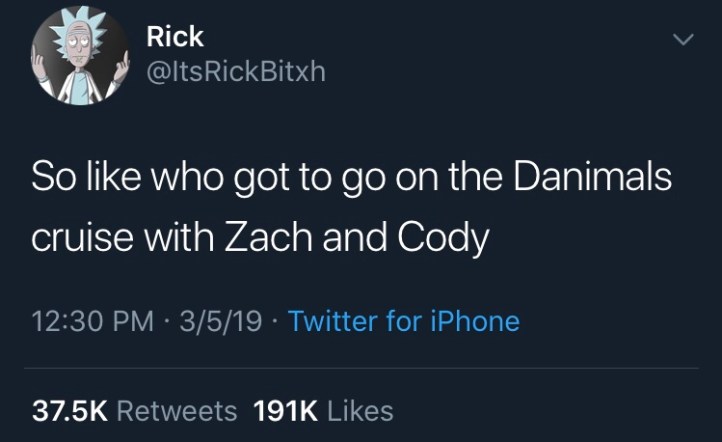Click the word "Danimals" in the tweet
This screenshot has height=442, width=722.
pyautogui.click(x=595, y=179)
